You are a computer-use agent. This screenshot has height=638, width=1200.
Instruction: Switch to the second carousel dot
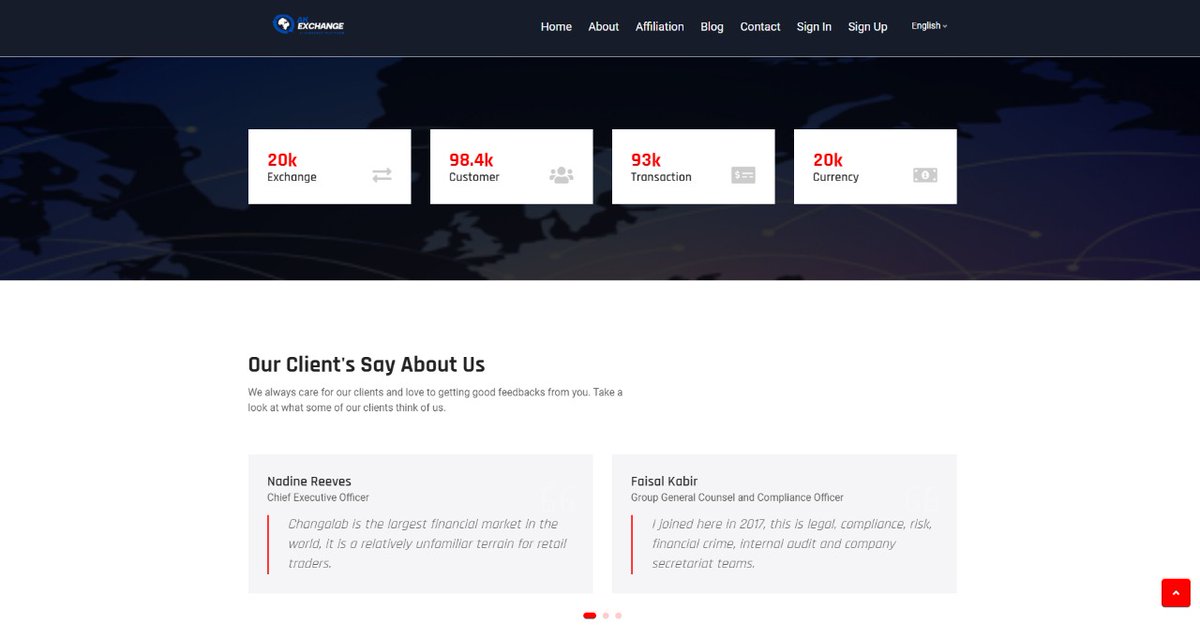coord(606,616)
